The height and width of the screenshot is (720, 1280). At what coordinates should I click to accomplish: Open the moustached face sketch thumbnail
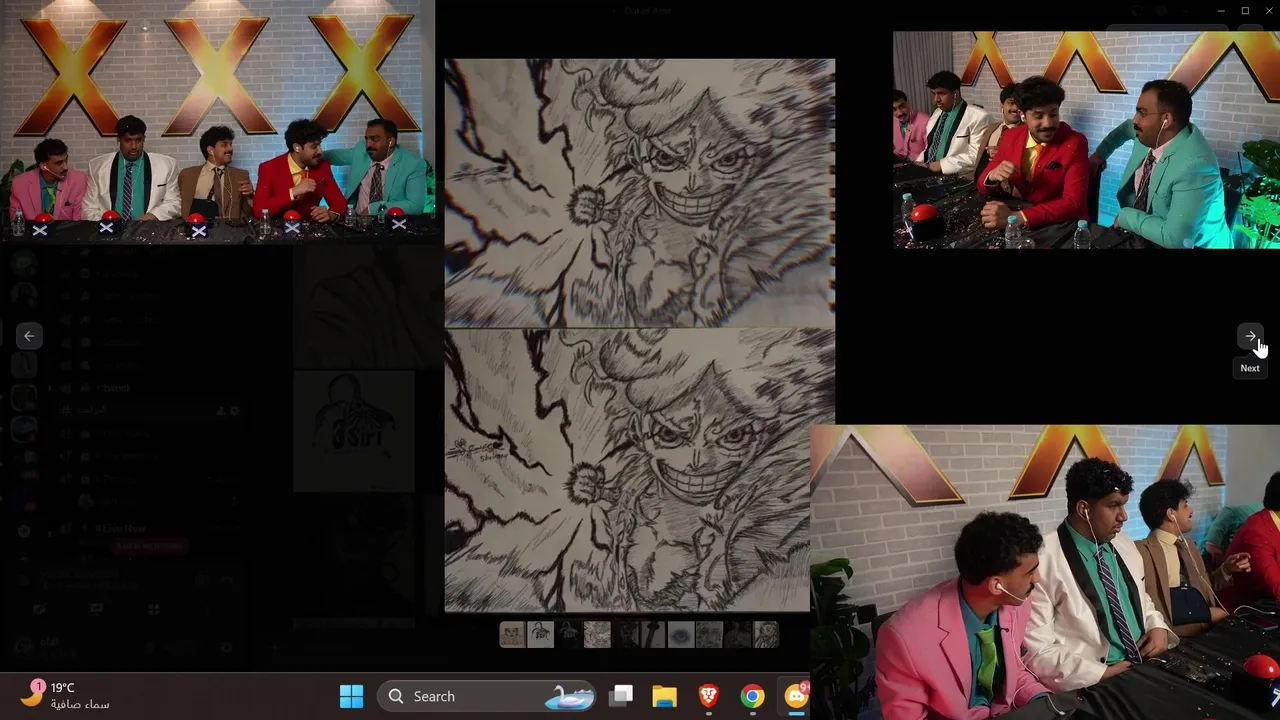coord(512,634)
